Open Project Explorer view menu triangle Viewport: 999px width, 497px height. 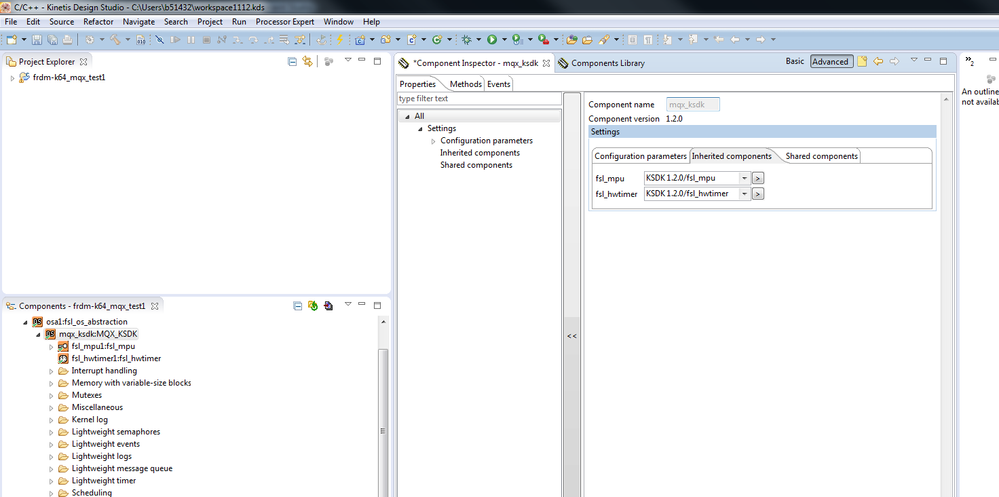pyautogui.click(x=348, y=60)
